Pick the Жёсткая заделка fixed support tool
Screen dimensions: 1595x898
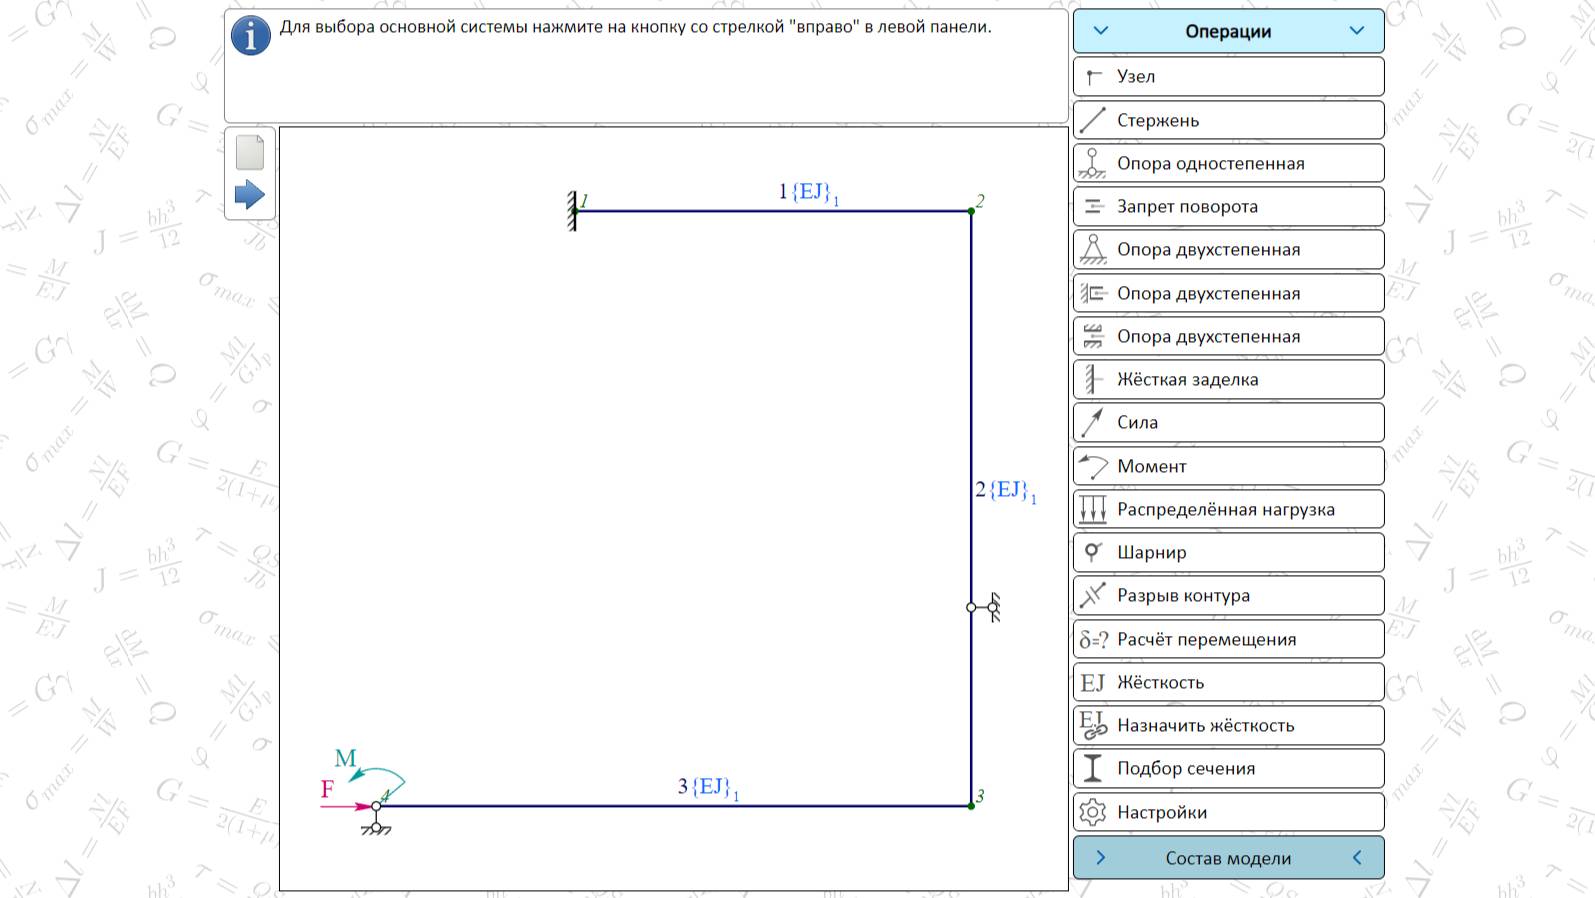(1228, 379)
